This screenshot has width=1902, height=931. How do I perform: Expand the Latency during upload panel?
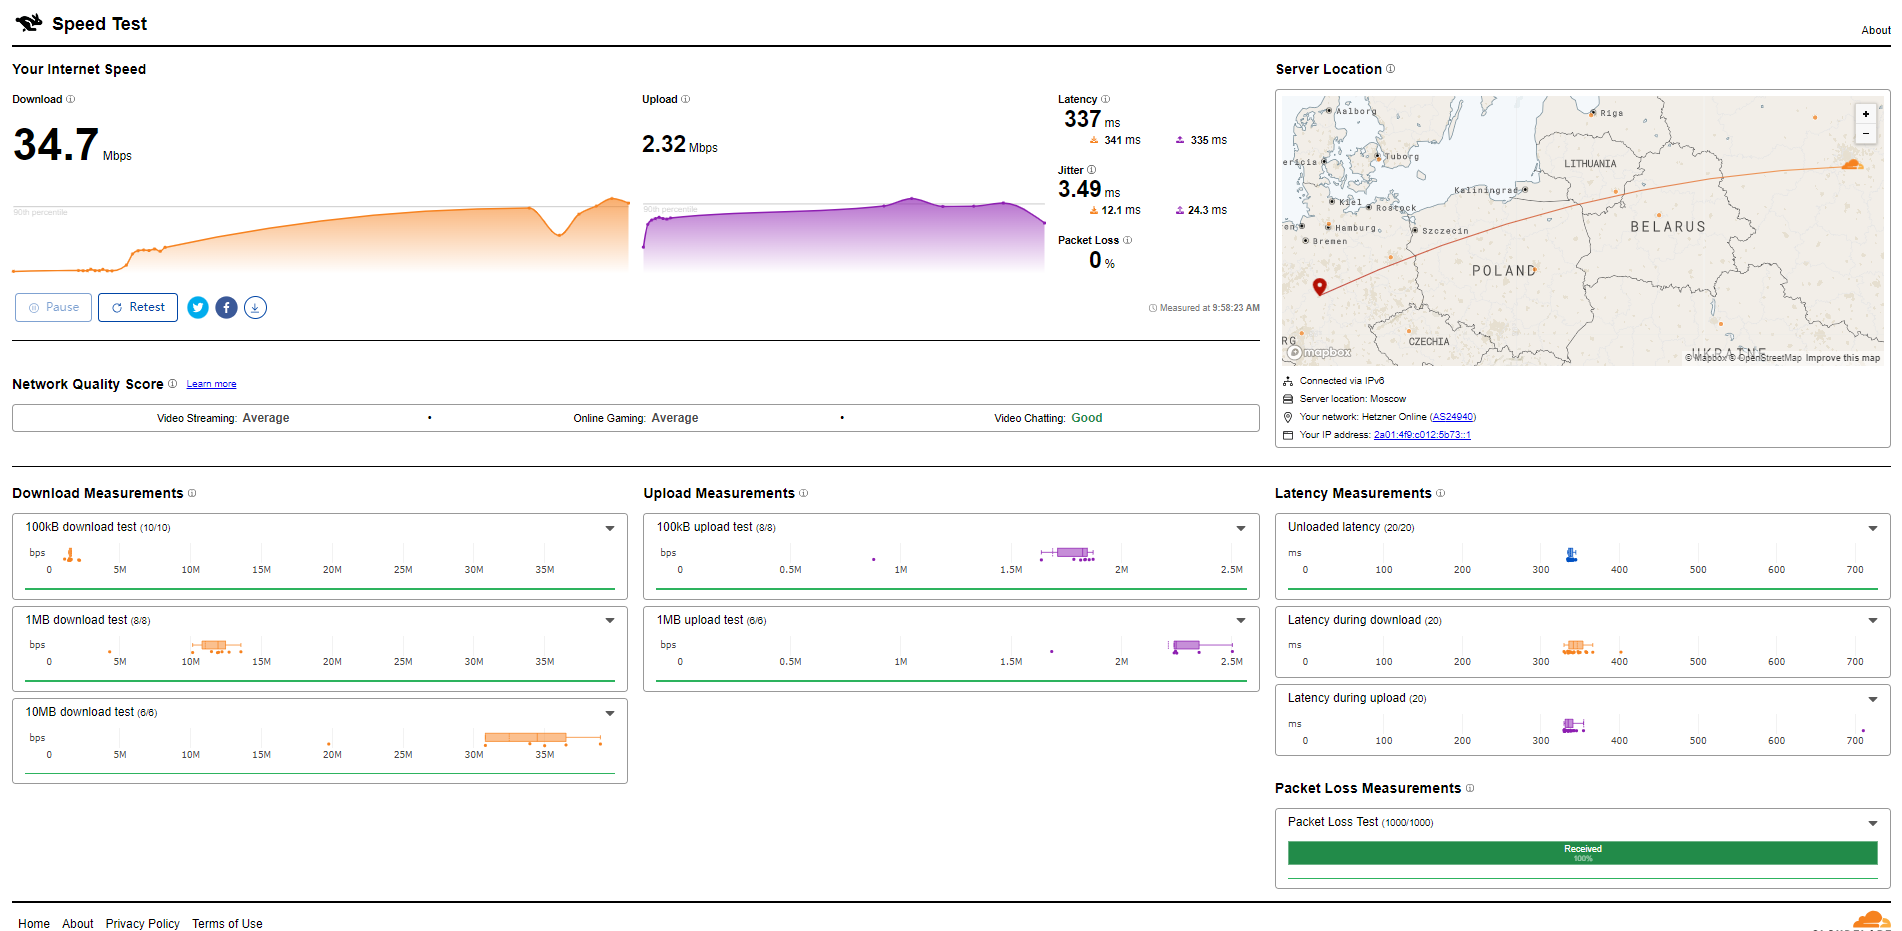click(x=1873, y=699)
